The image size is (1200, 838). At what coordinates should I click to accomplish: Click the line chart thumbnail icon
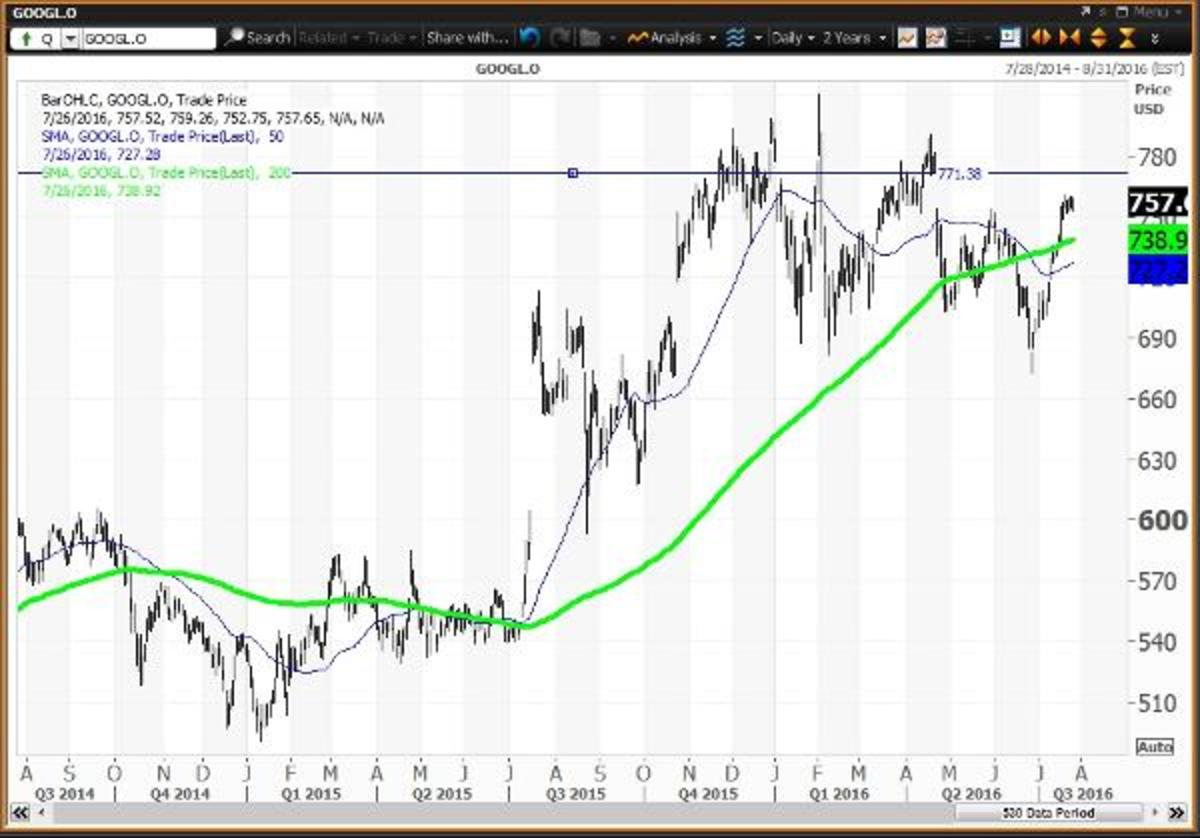click(908, 38)
